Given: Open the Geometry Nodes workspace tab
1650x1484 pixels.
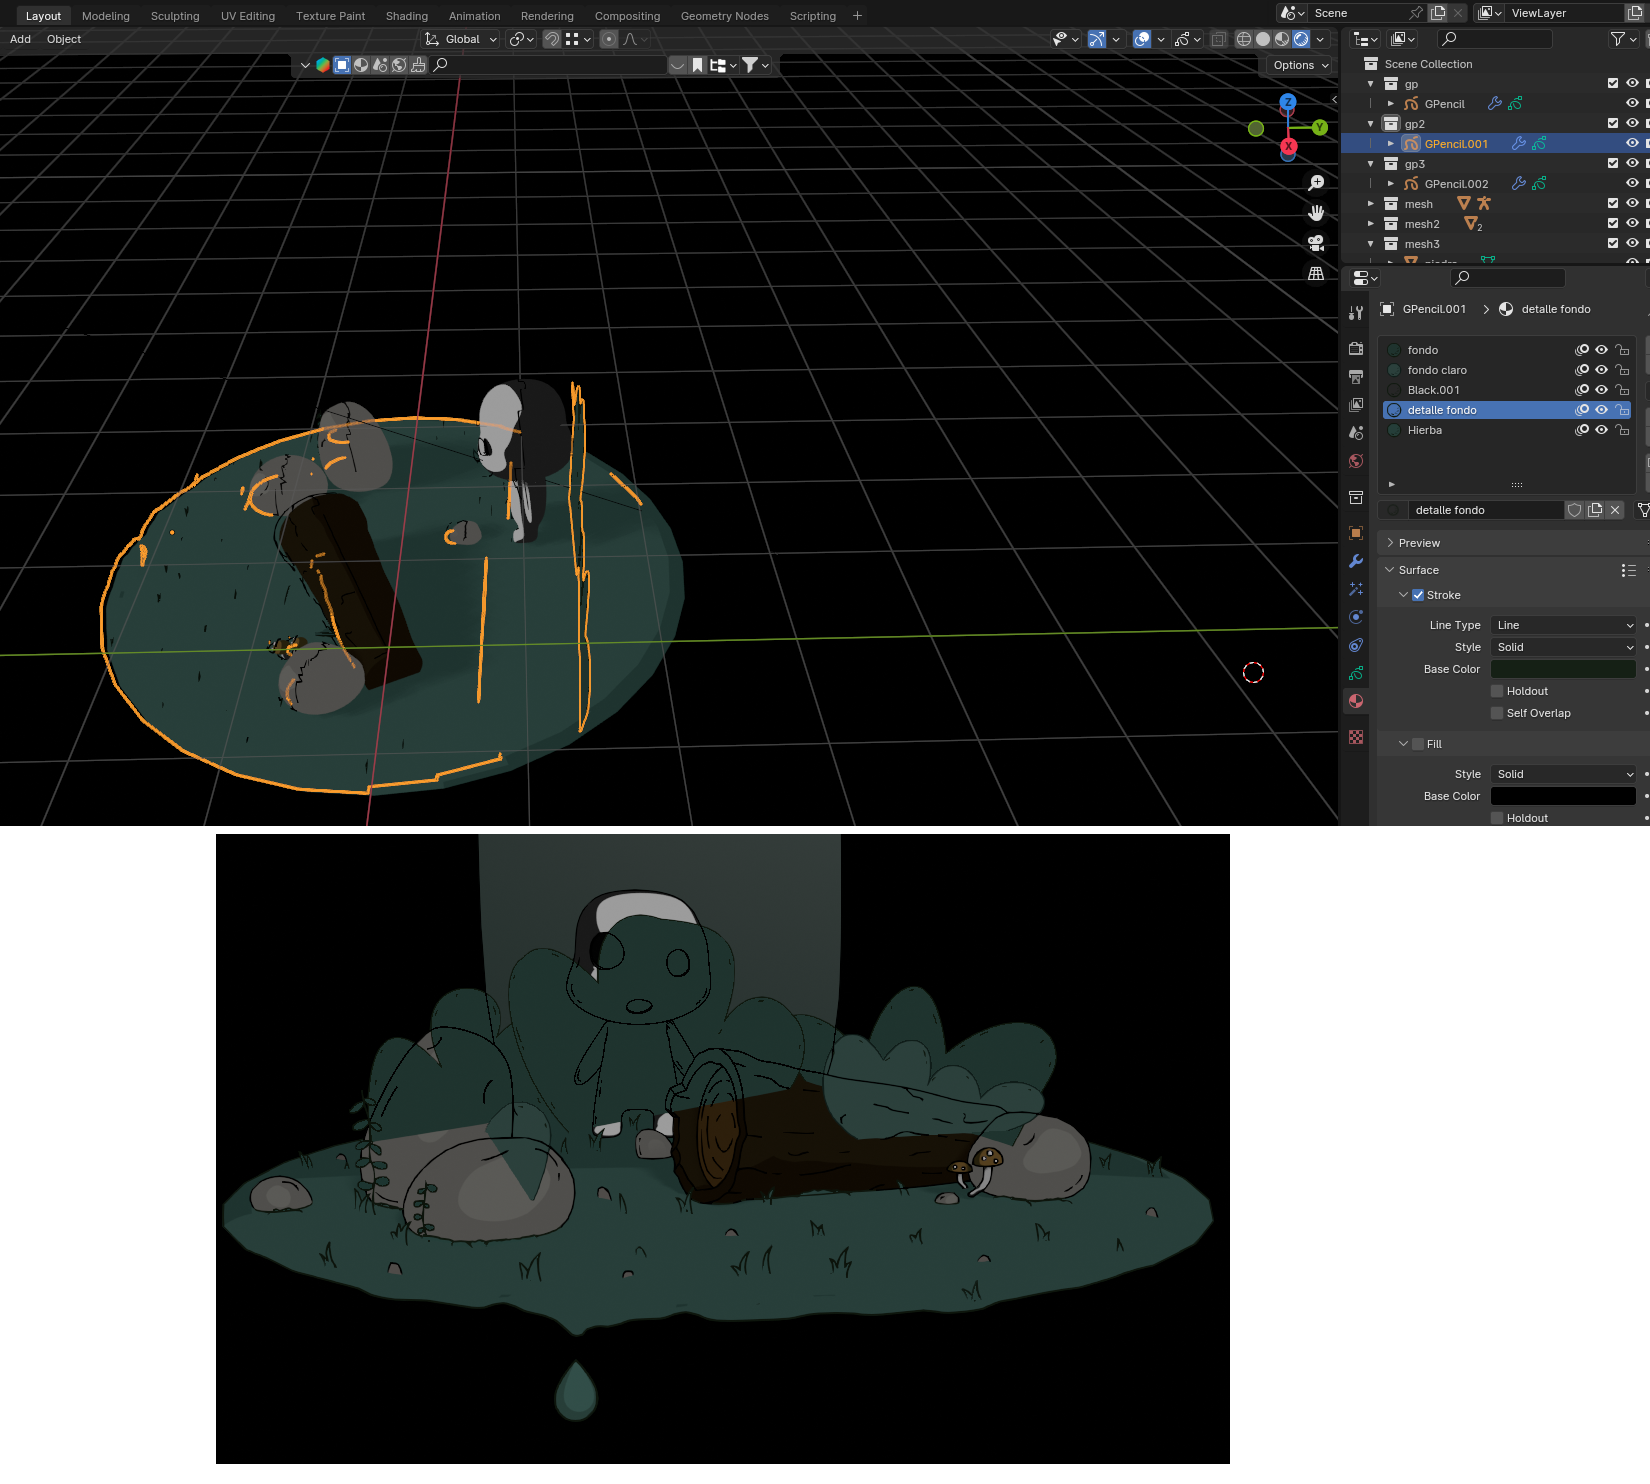Looking at the screenshot, I should pyautogui.click(x=725, y=16).
